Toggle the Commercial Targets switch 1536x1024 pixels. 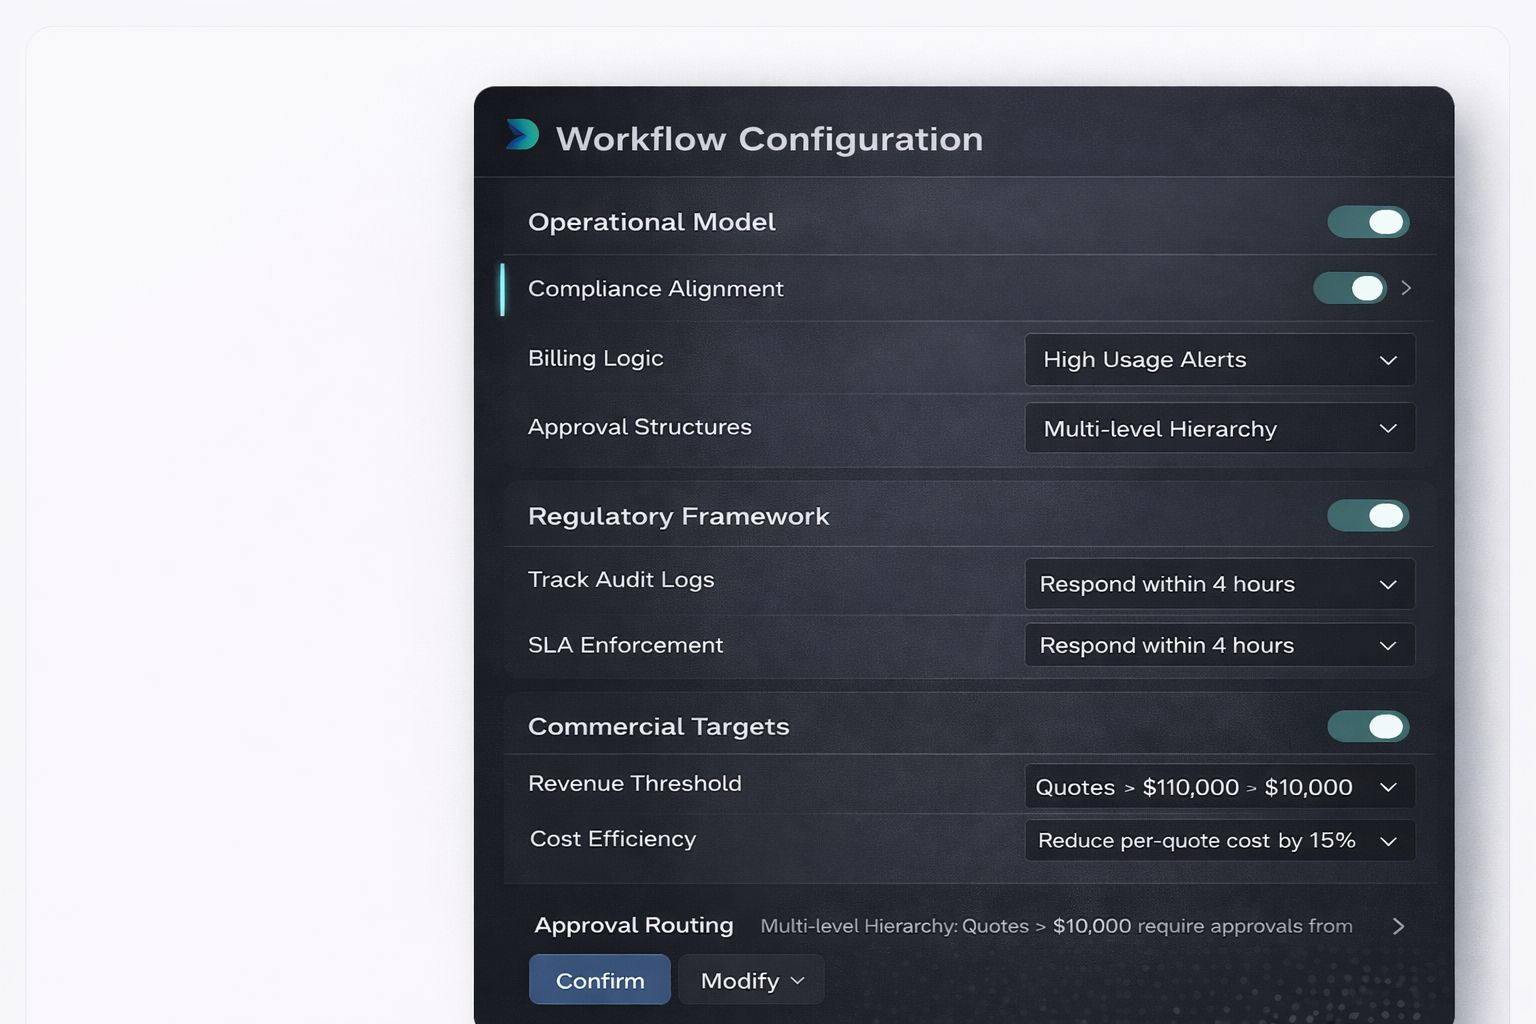pyautogui.click(x=1367, y=727)
